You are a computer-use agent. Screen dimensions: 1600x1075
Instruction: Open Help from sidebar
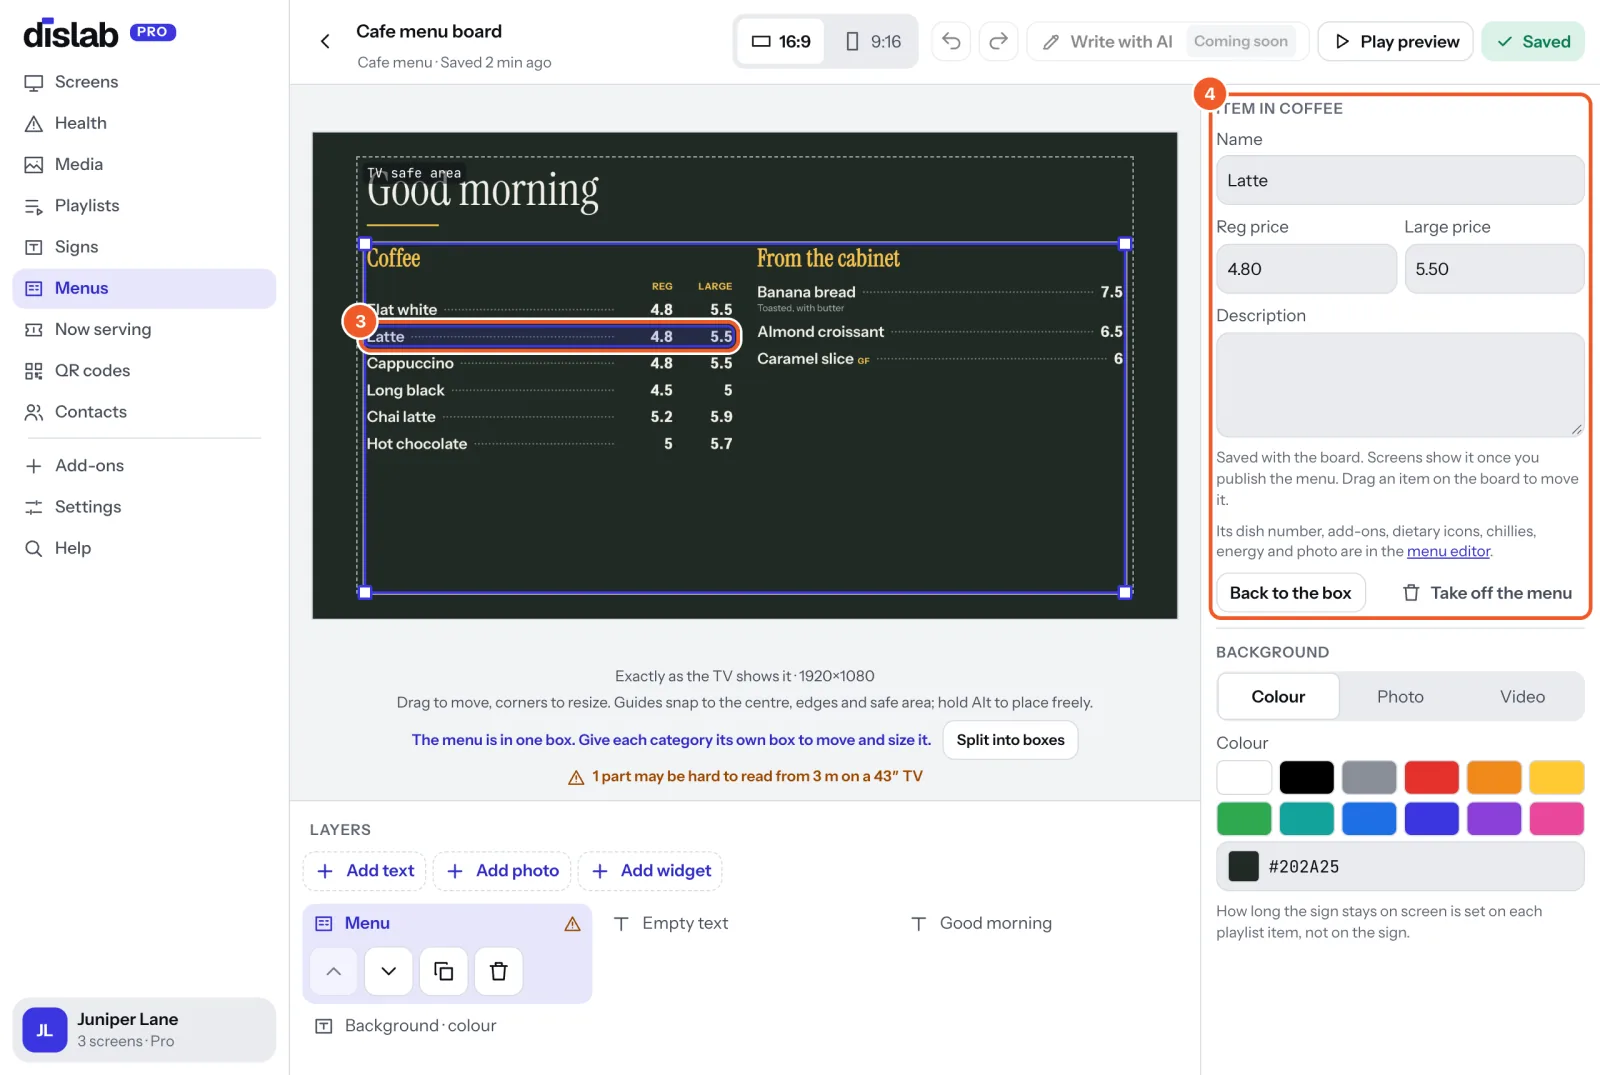coord(144,548)
